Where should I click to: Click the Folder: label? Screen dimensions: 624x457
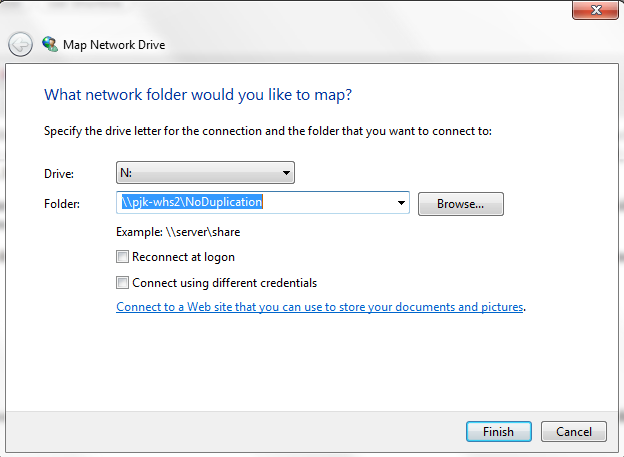[62, 203]
